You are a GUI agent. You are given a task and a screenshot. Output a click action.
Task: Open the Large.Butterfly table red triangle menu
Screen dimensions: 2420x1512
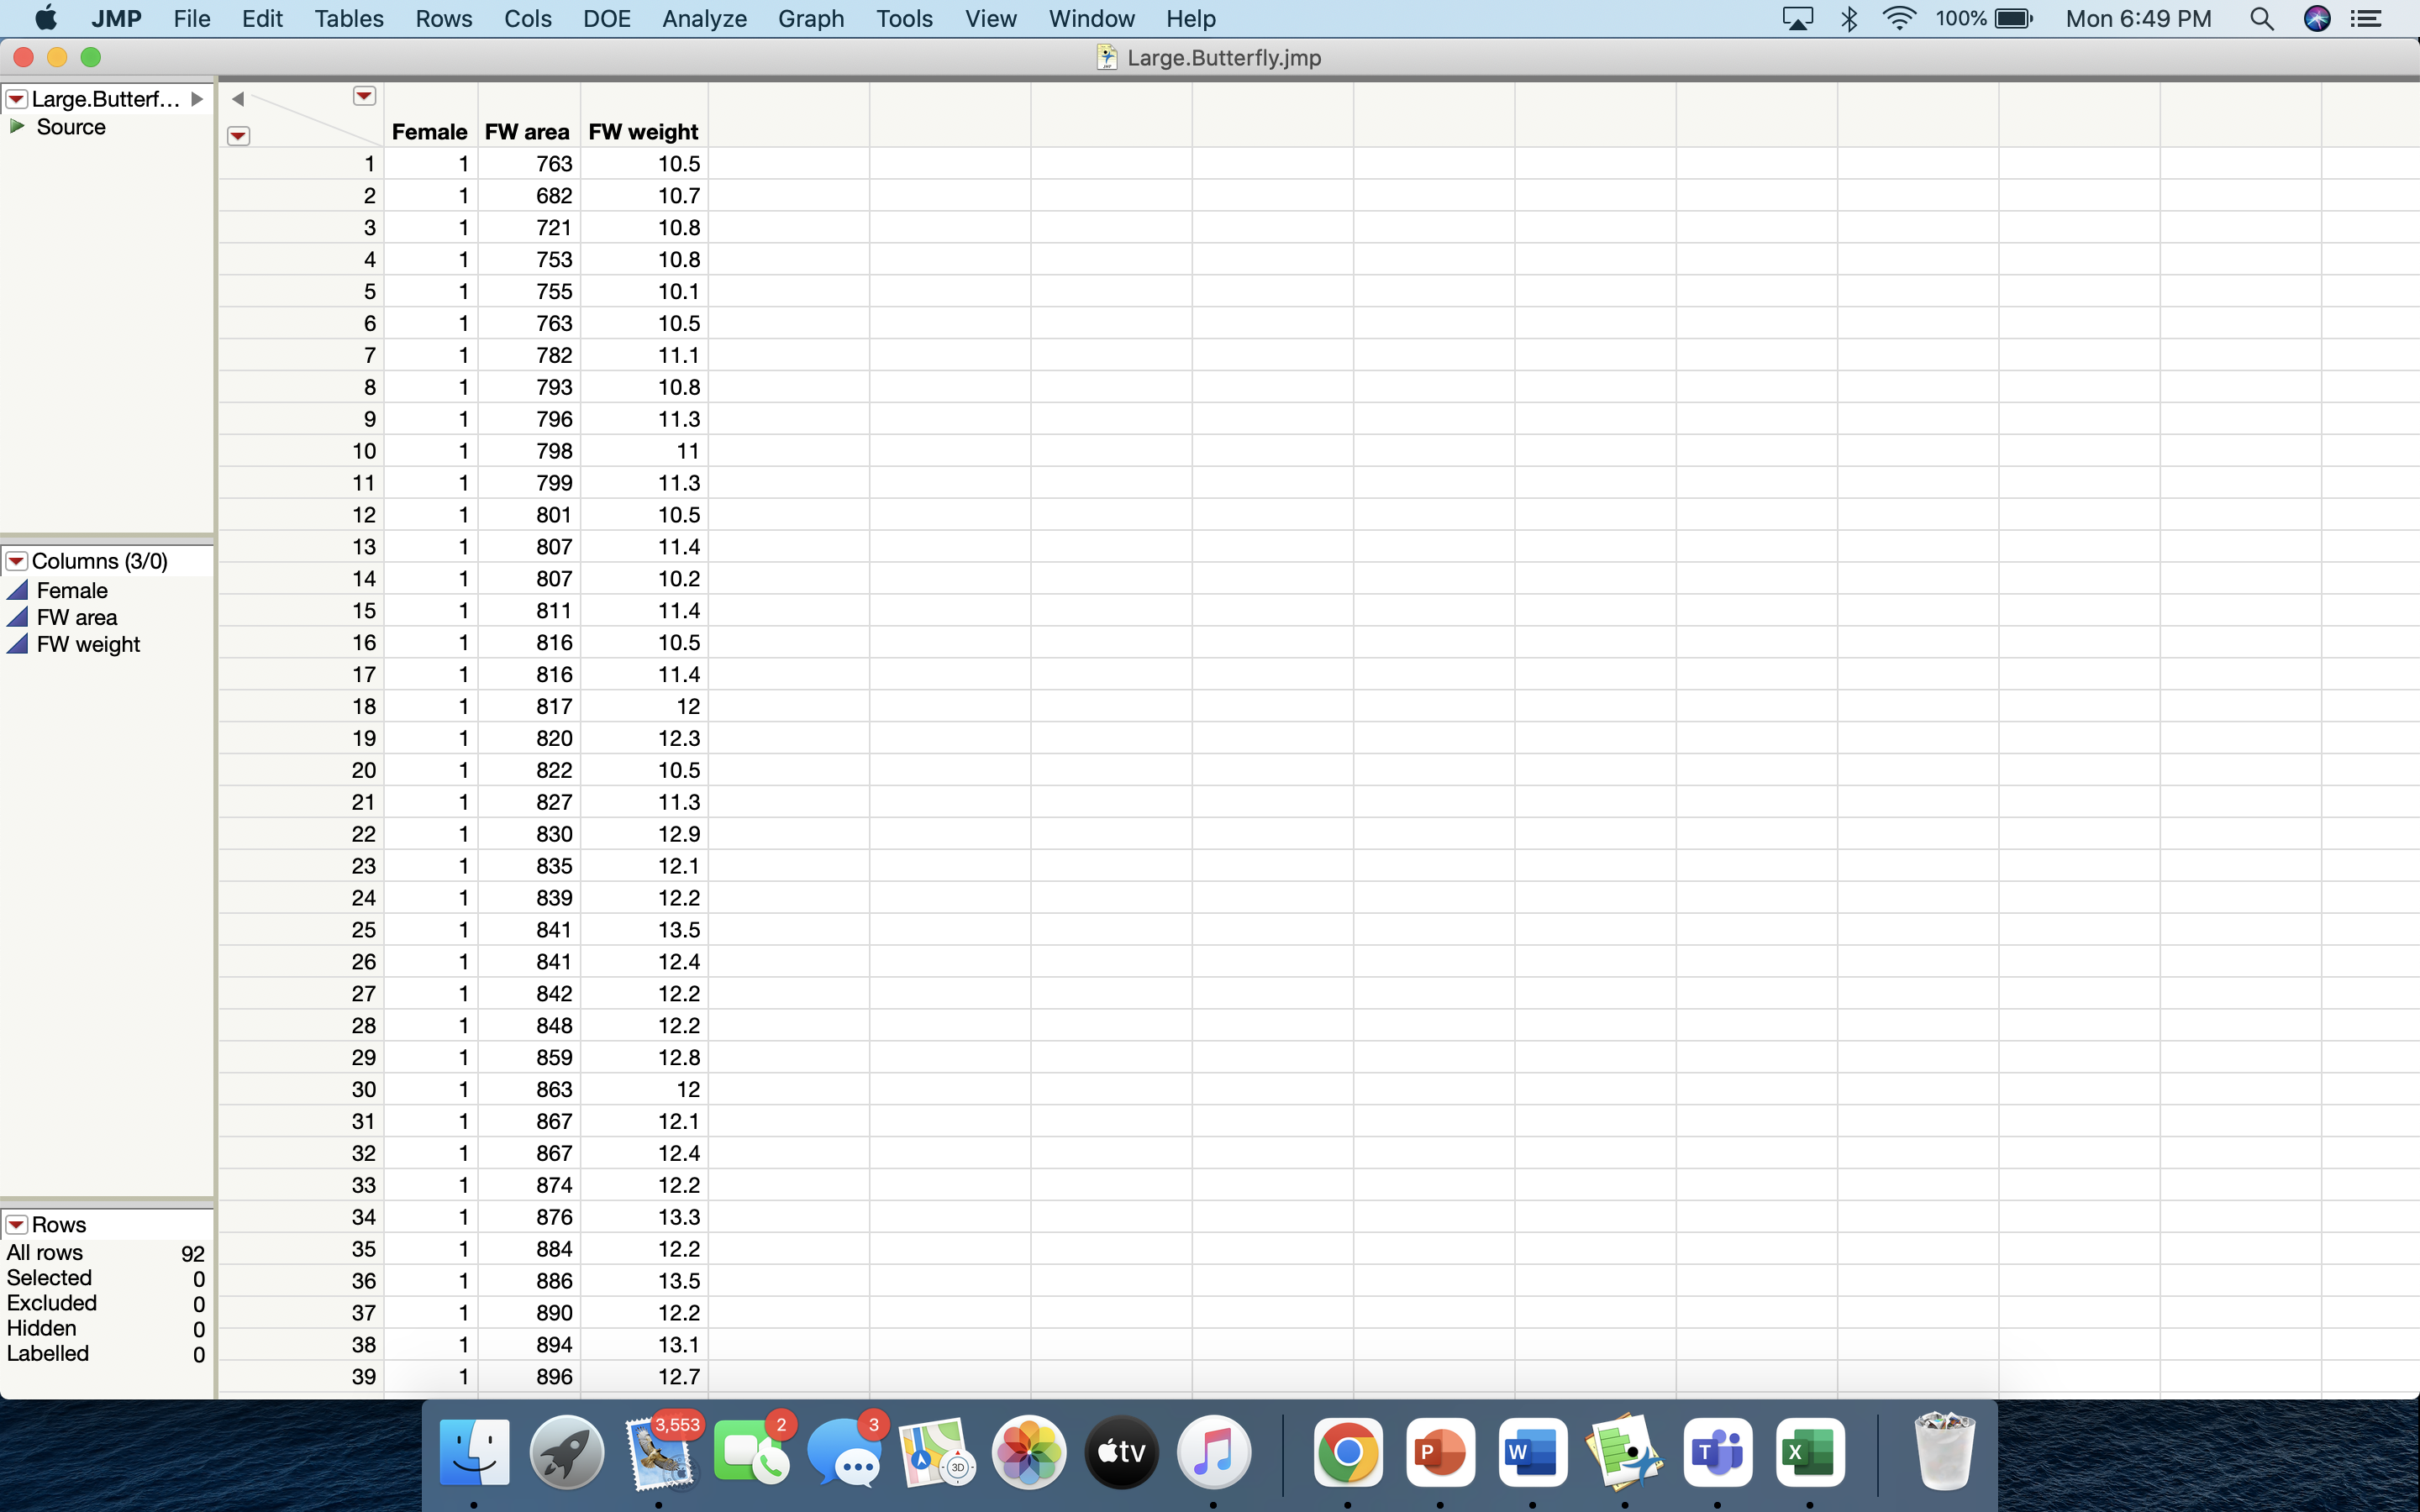(x=16, y=98)
